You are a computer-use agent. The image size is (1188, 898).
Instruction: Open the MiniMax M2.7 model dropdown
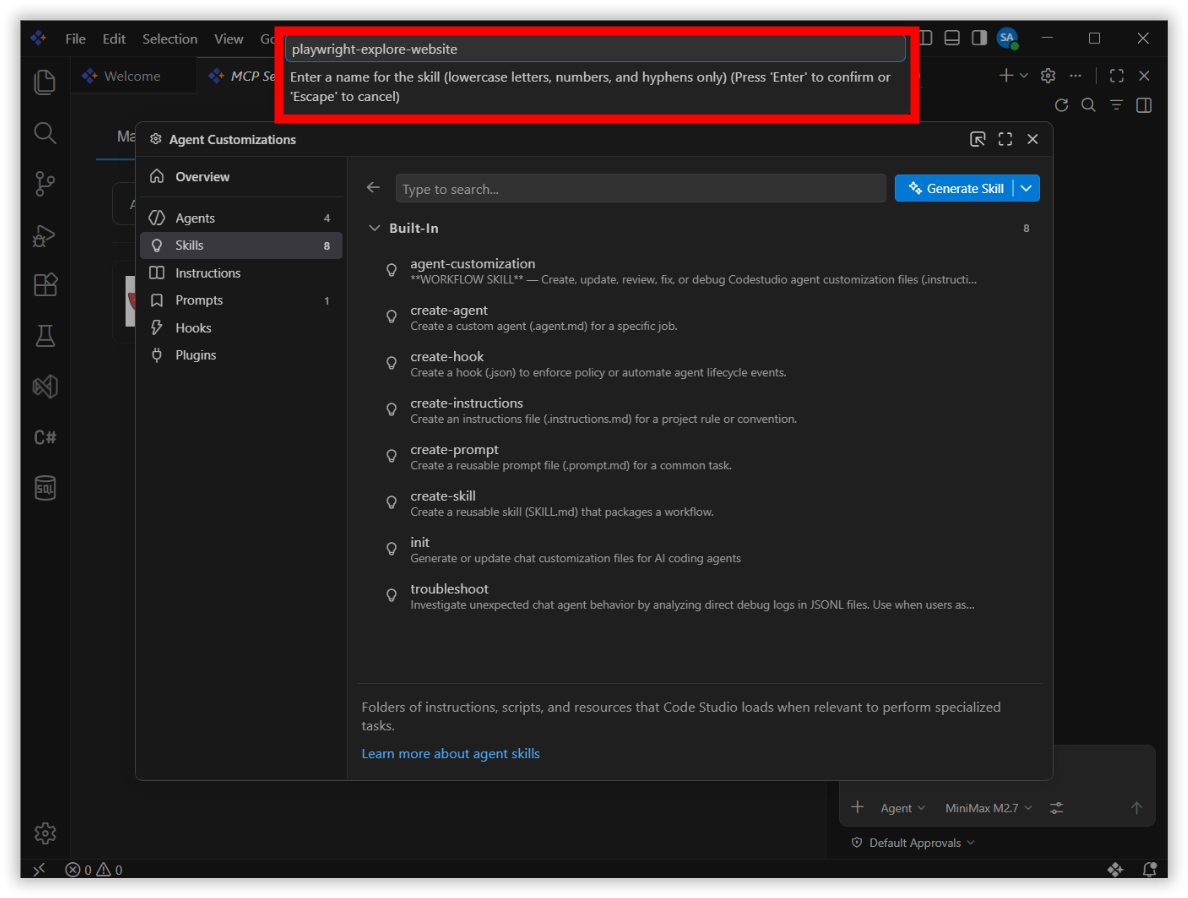(989, 808)
